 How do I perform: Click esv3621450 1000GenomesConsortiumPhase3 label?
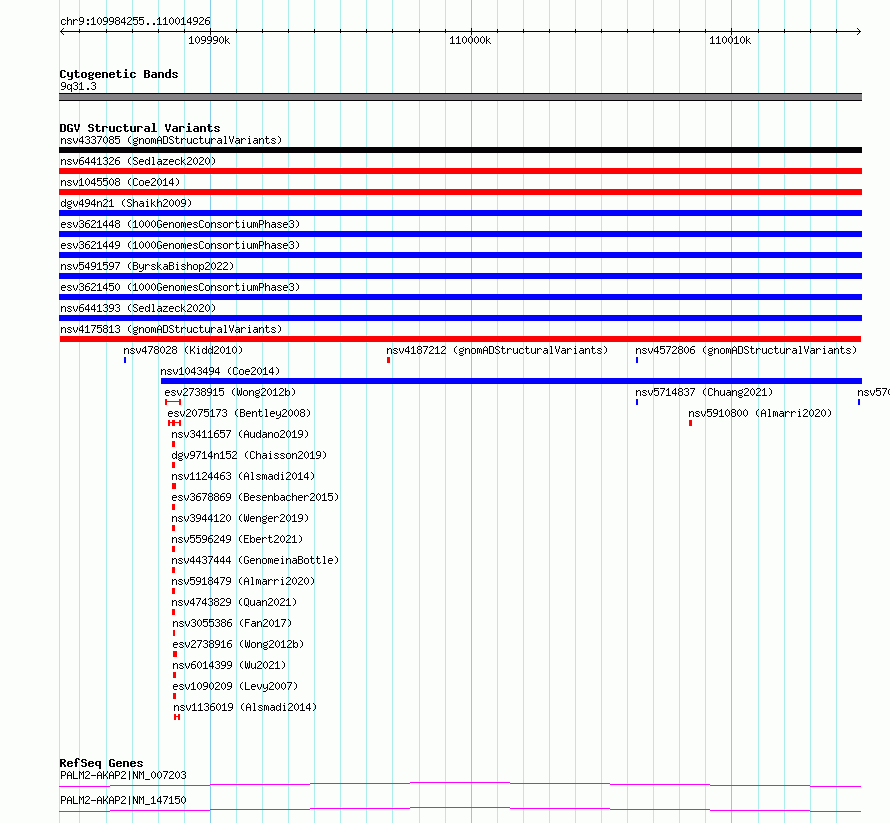coord(180,287)
